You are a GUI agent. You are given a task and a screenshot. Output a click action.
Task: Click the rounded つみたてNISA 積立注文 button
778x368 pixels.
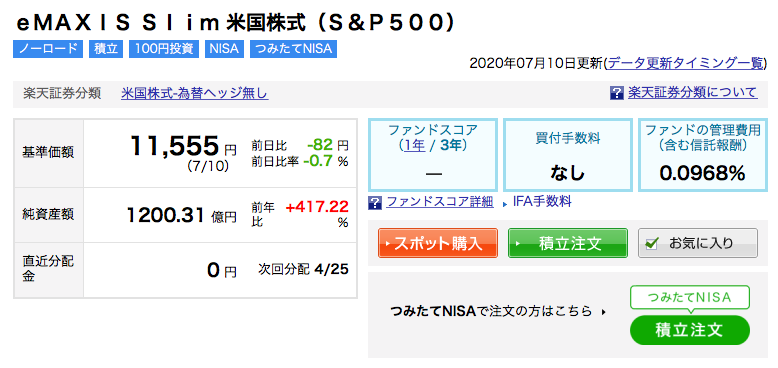point(690,330)
